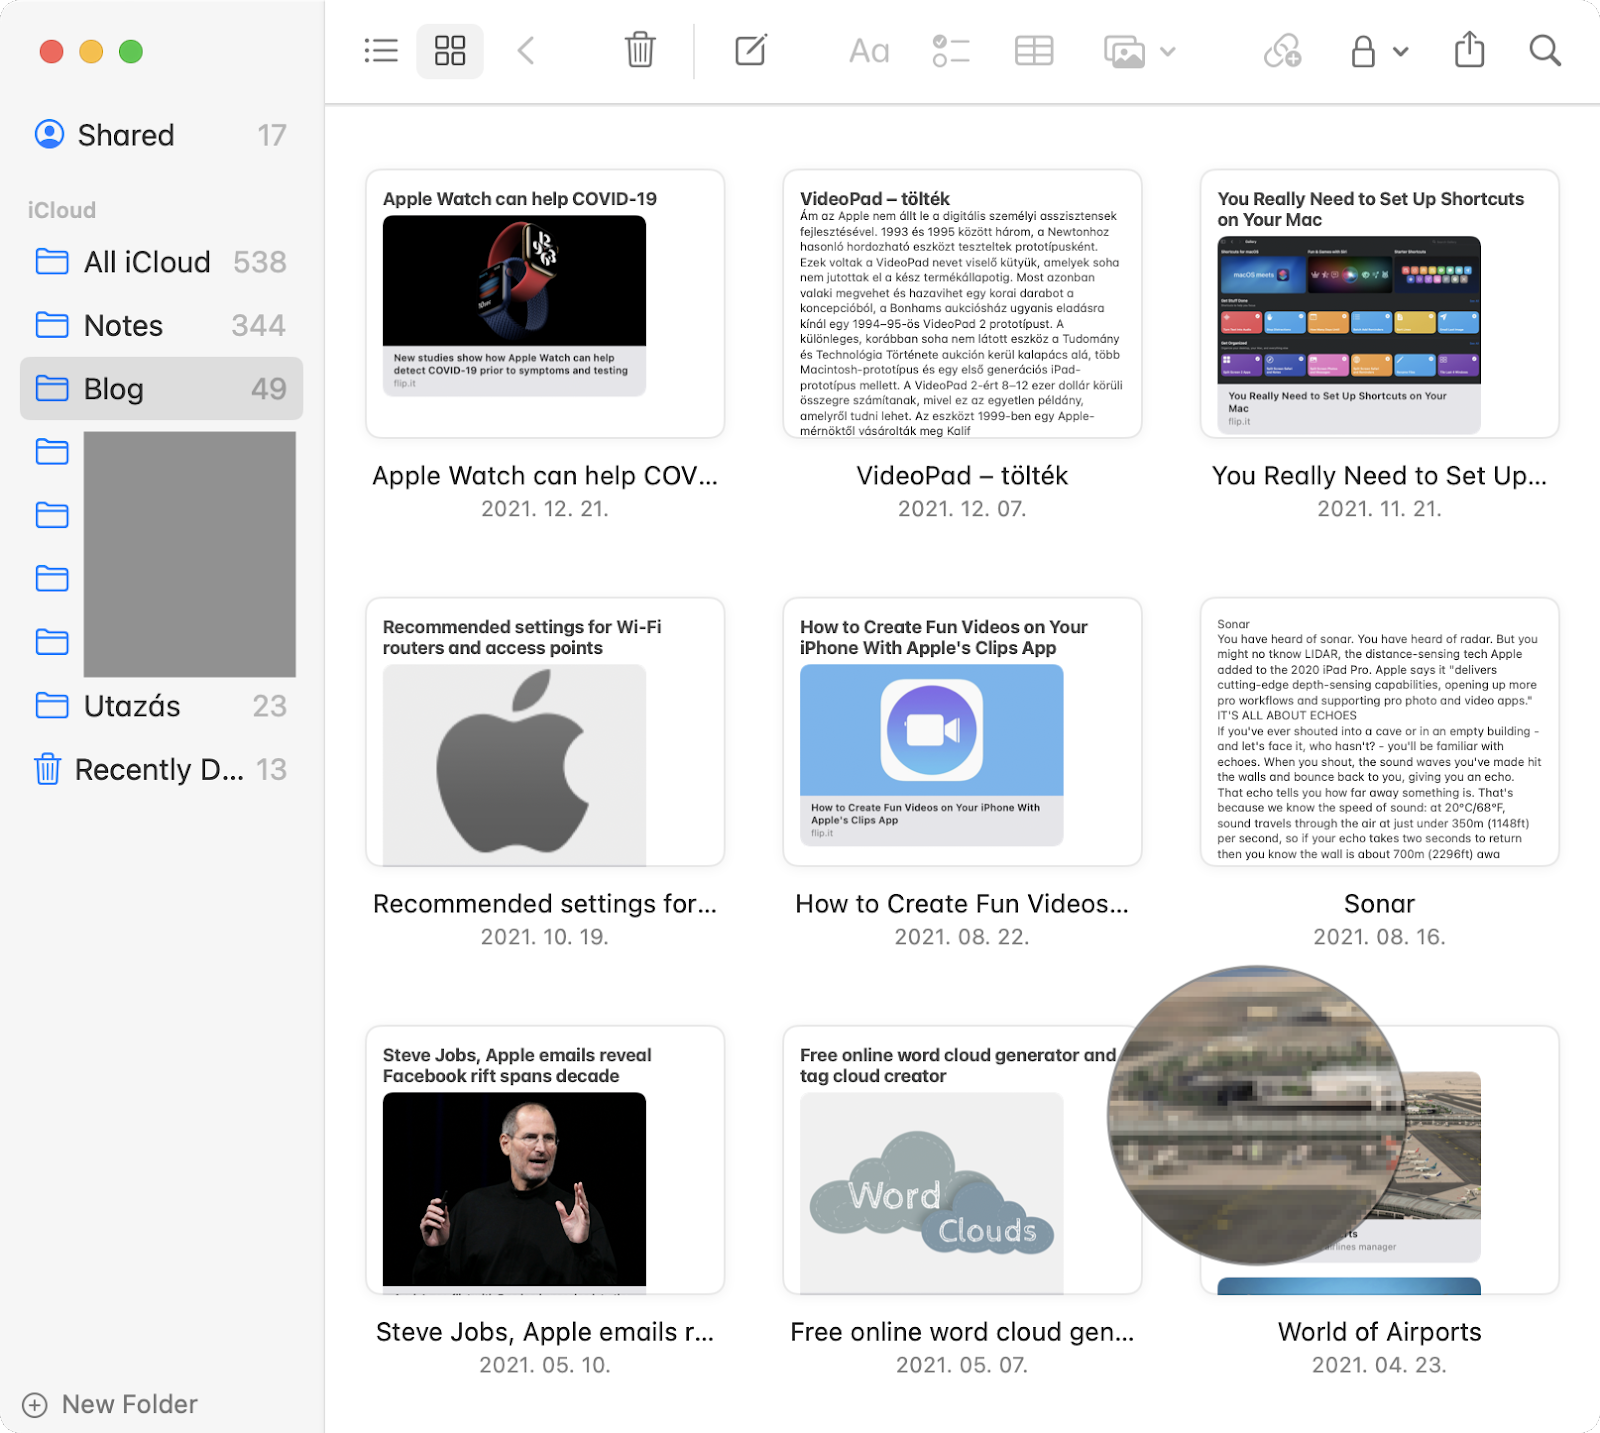Click the red close window button

coord(51,51)
